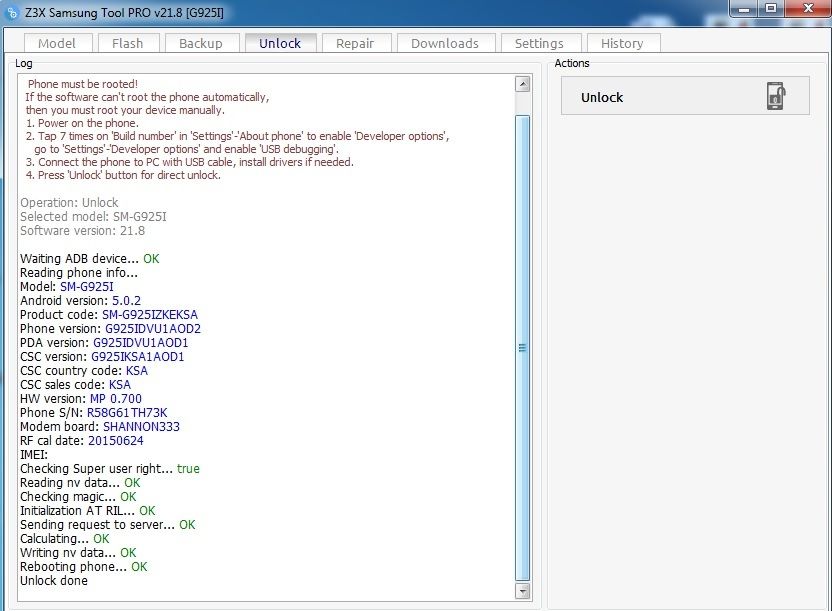Click phone serial R58G61TH73K
The height and width of the screenshot is (611, 832).
(127, 413)
